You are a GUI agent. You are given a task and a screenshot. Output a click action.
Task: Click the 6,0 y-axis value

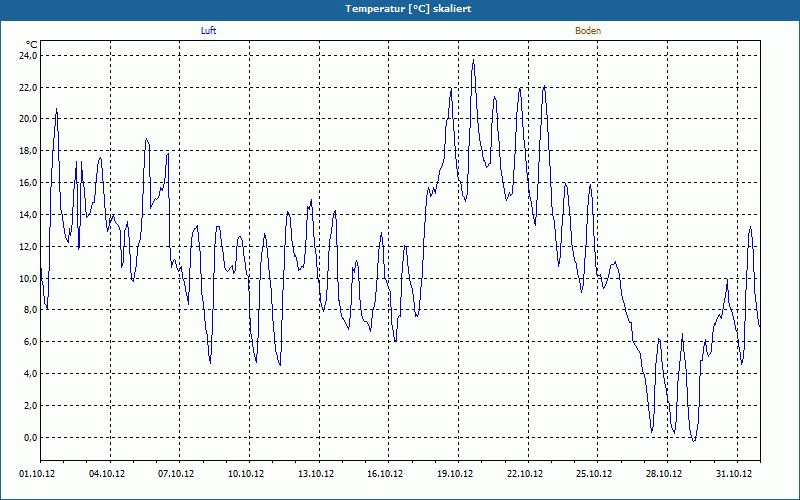[30, 342]
